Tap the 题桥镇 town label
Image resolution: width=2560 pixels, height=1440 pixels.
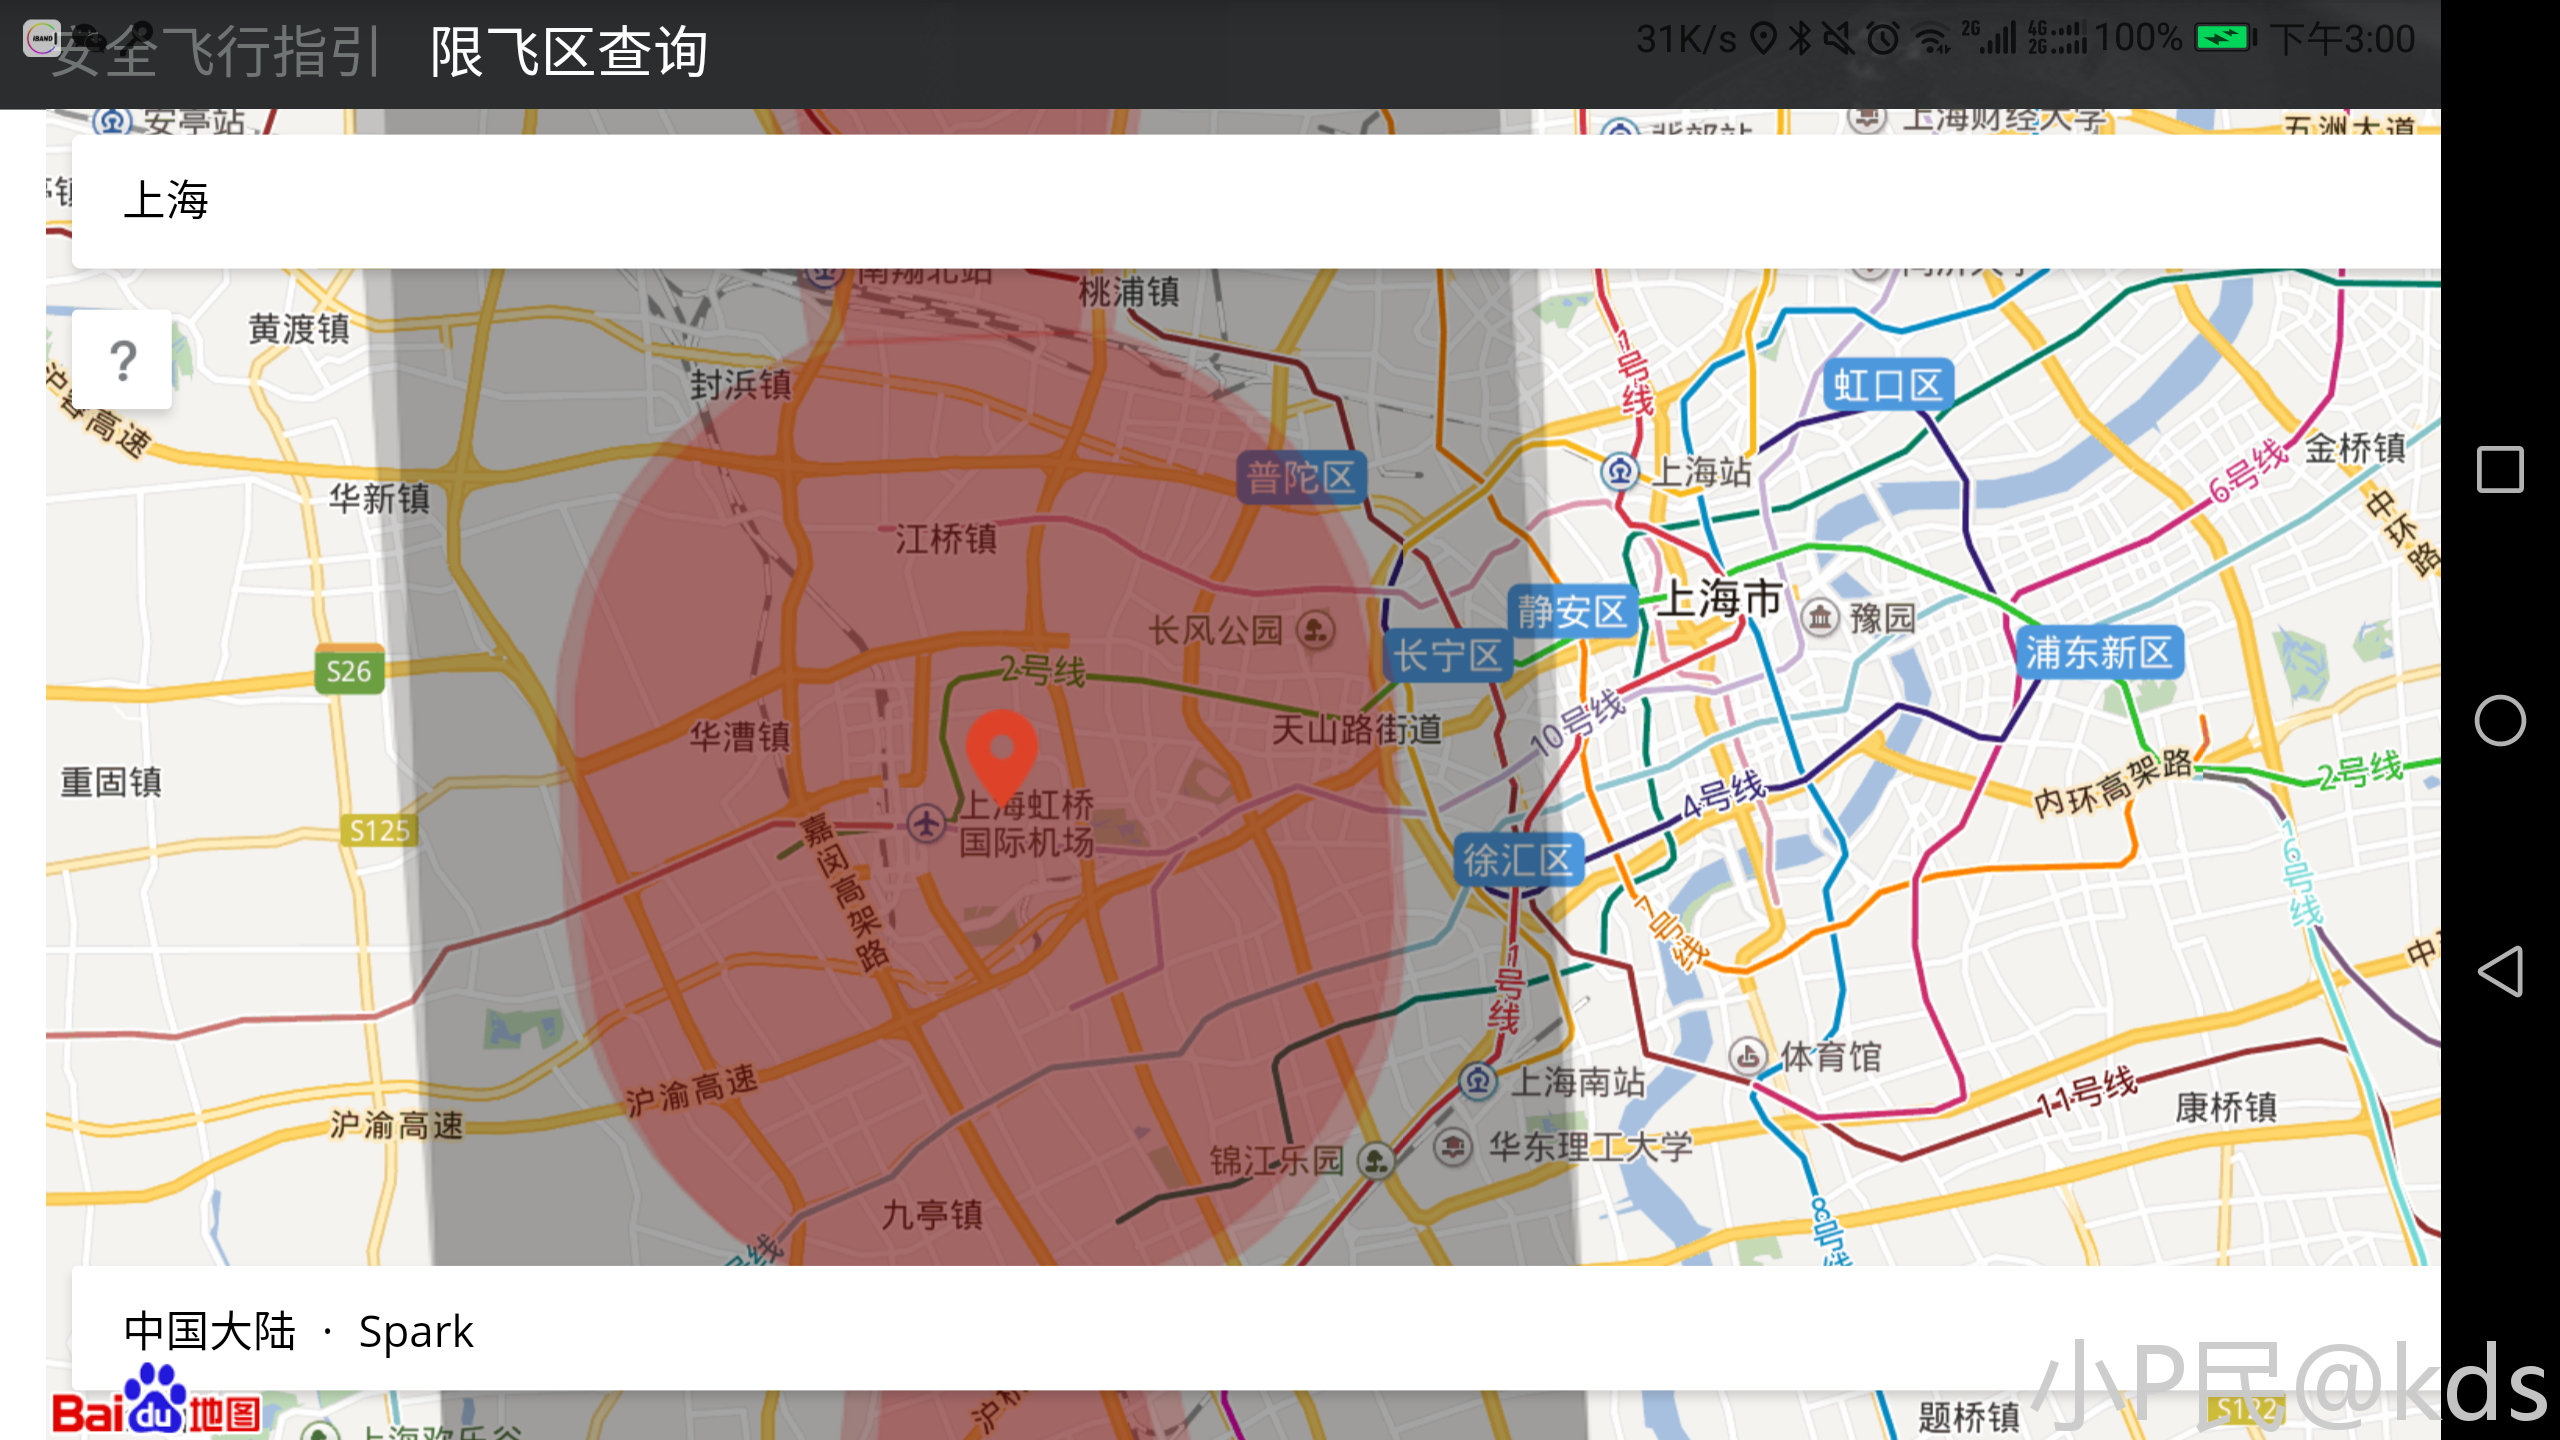[1969, 1417]
